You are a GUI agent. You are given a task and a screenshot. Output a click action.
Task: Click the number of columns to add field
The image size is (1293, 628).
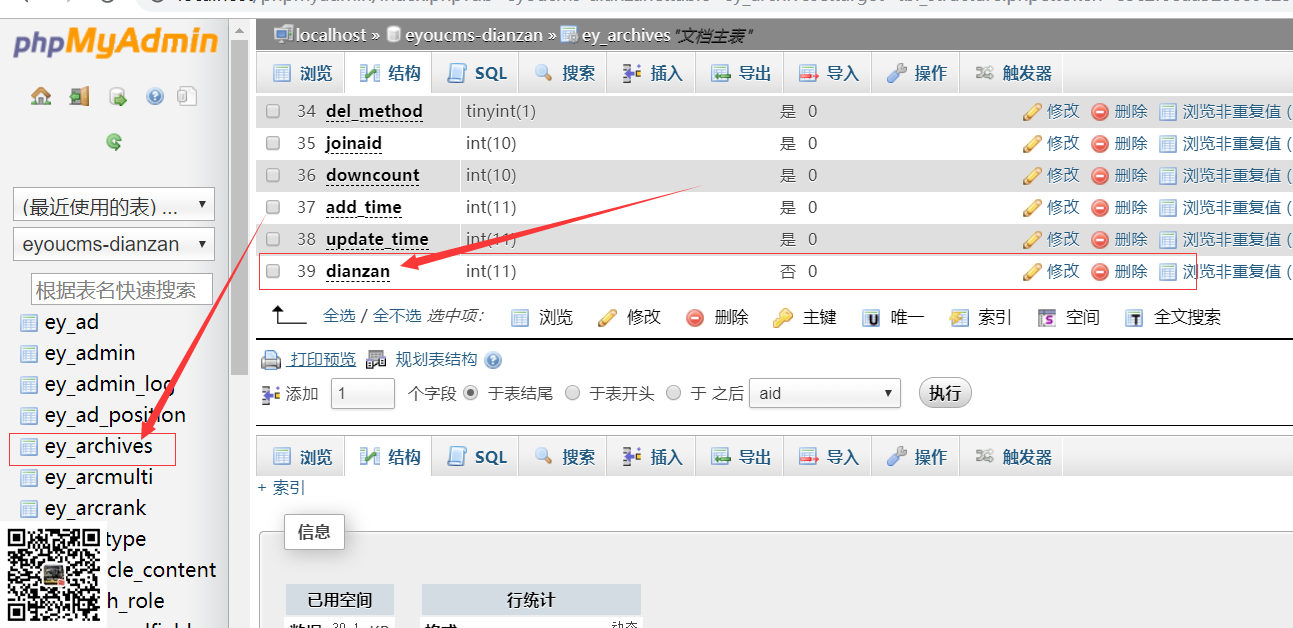tap(363, 394)
